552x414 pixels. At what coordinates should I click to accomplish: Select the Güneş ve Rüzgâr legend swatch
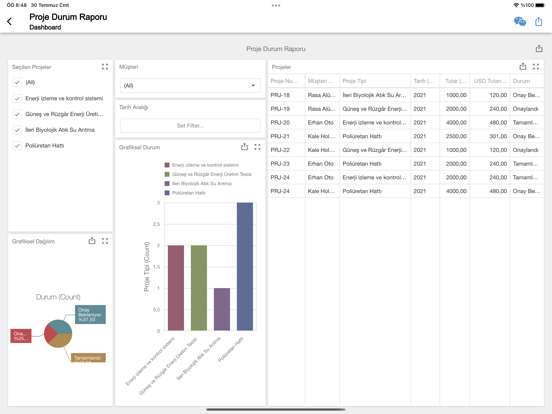[x=167, y=174]
